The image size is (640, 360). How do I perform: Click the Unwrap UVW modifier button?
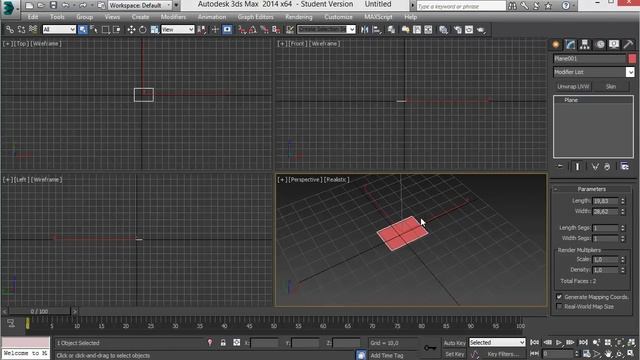(x=573, y=87)
